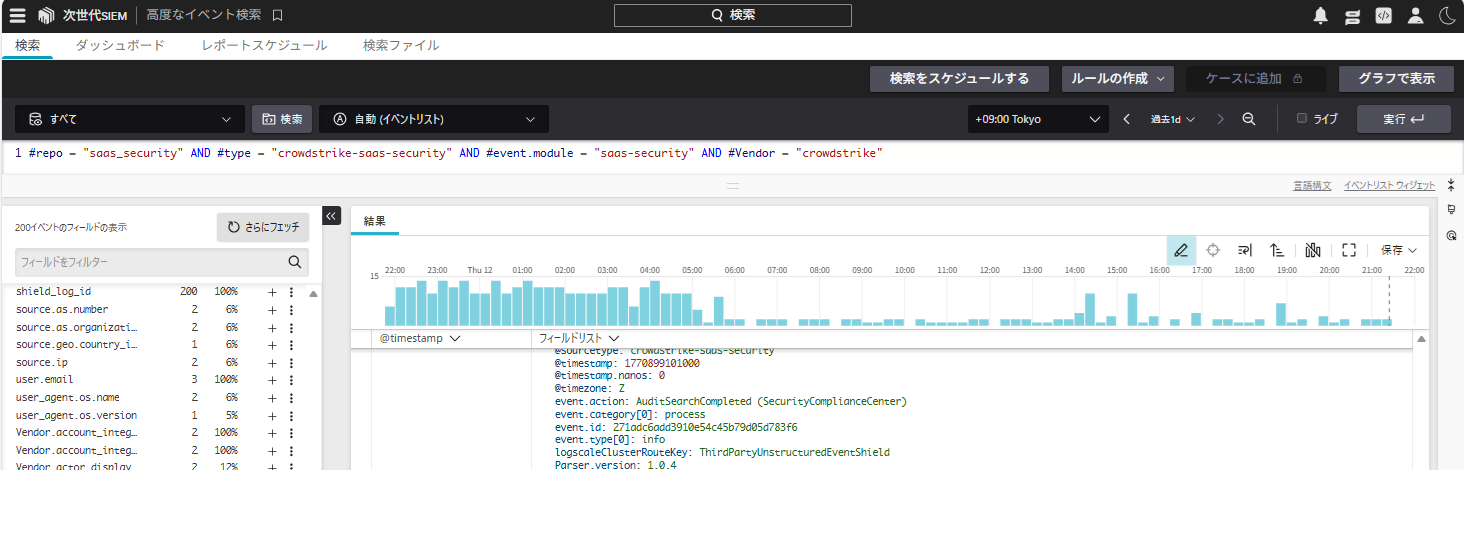This screenshot has height=551, width=1464.
Task: Open the hamburger navigation menu
Action: [17, 15]
